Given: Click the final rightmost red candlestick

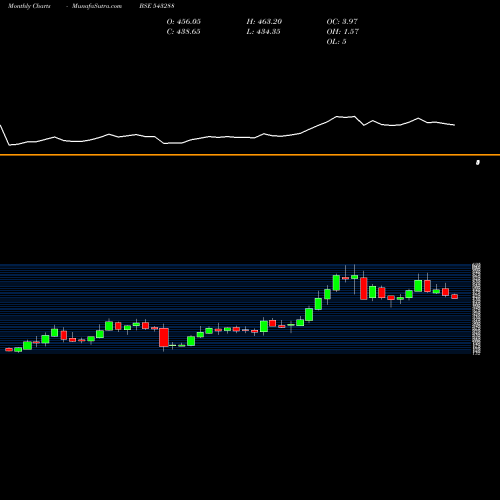Looking at the screenshot, I should (x=455, y=296).
